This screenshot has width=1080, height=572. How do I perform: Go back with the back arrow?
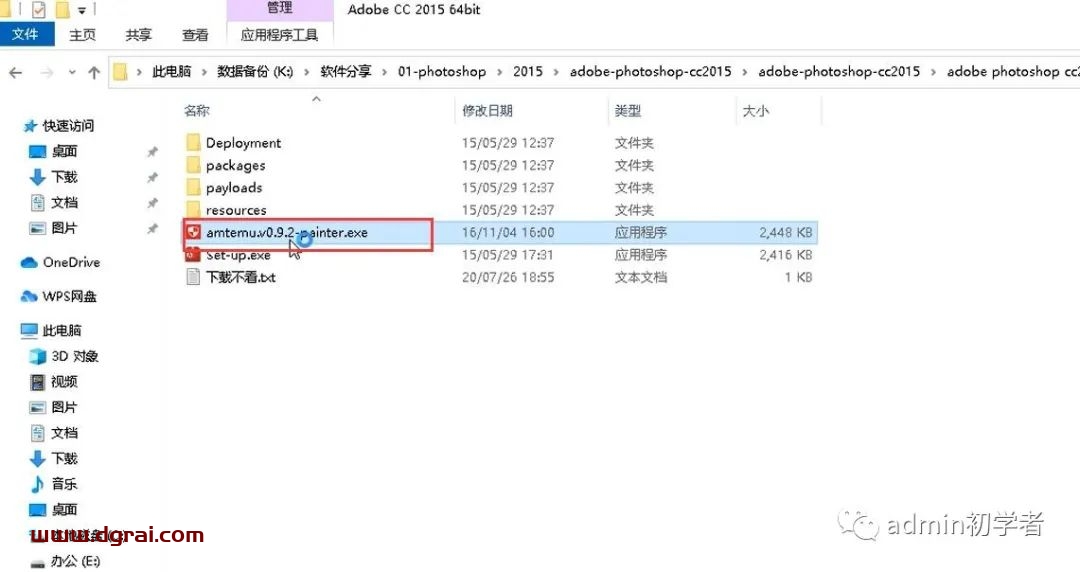pos(15,72)
